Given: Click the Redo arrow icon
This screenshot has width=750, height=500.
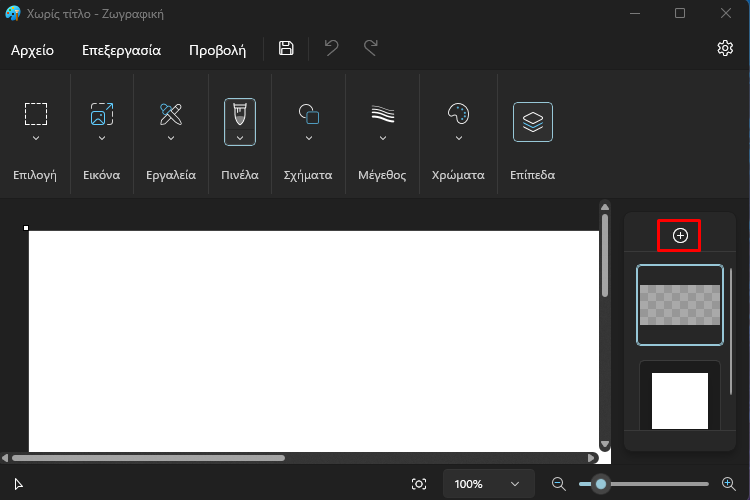Looking at the screenshot, I should point(371,48).
